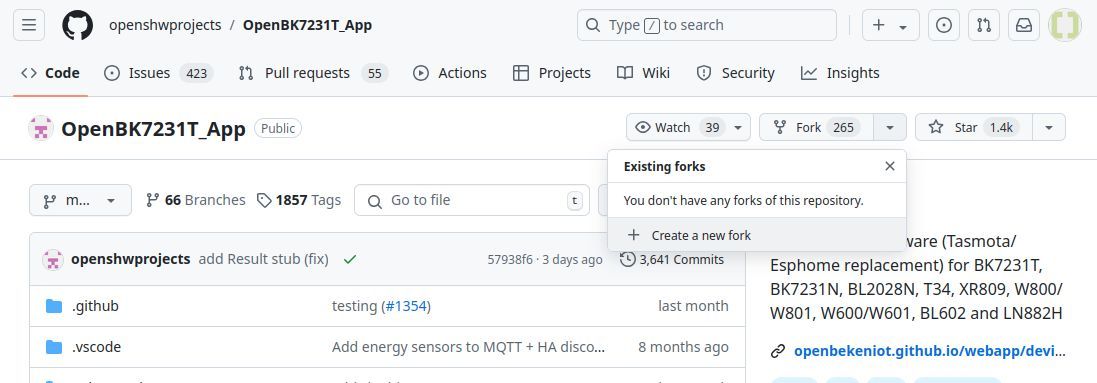The width and height of the screenshot is (1097, 383).
Task: Expand the star lists dropdown arrow
Action: tap(1049, 127)
